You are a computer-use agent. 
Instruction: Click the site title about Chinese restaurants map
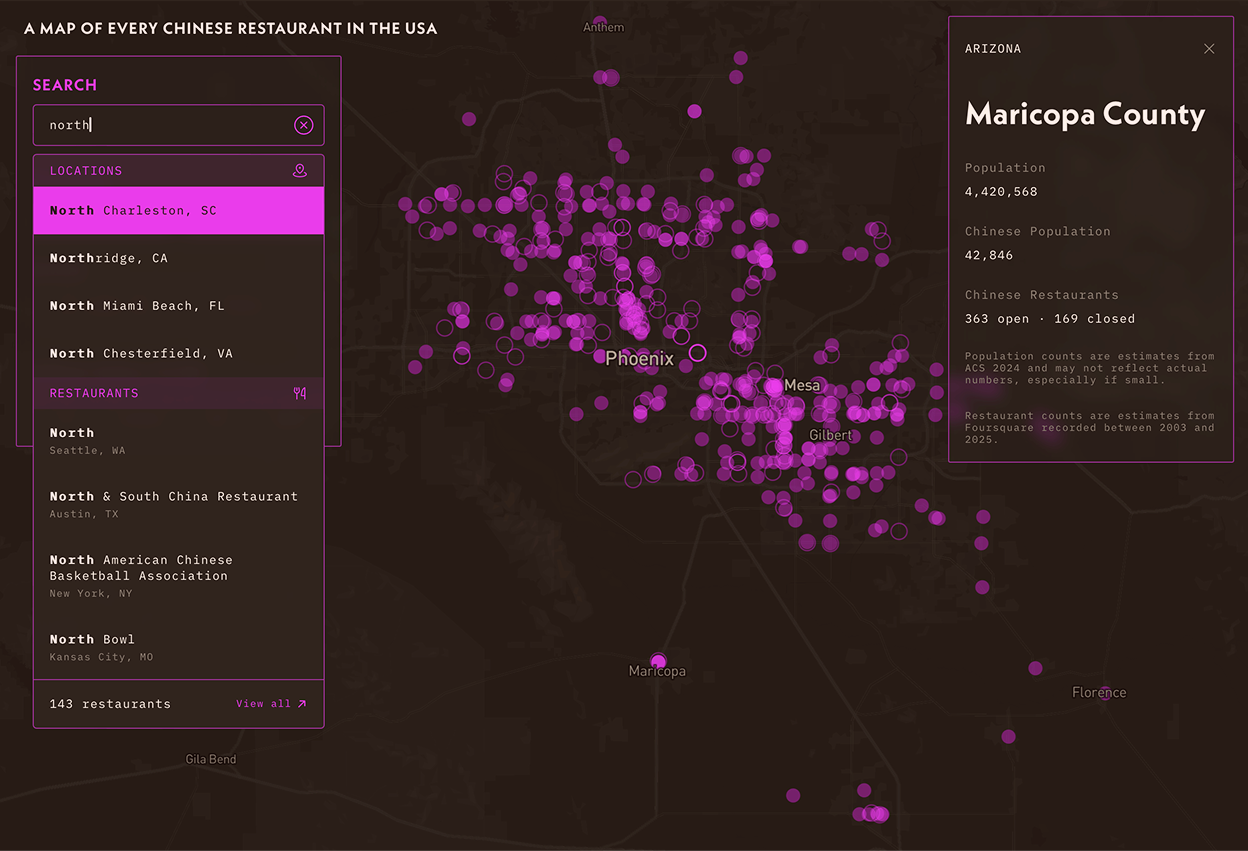(230, 28)
